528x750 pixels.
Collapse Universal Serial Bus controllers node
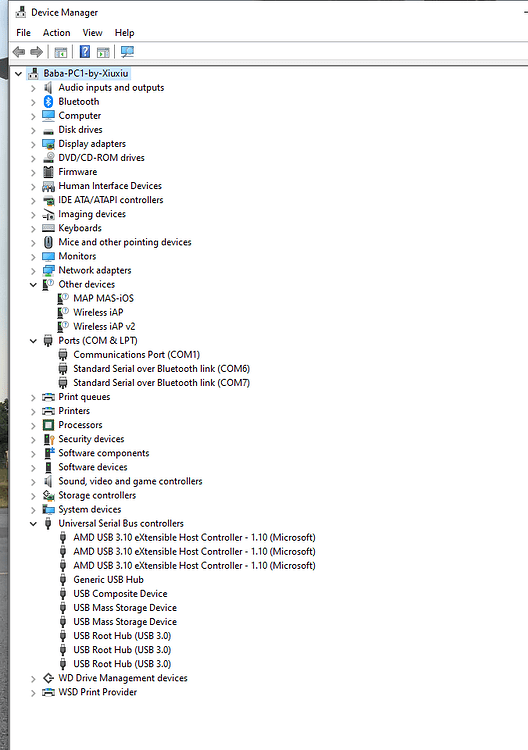point(33,524)
